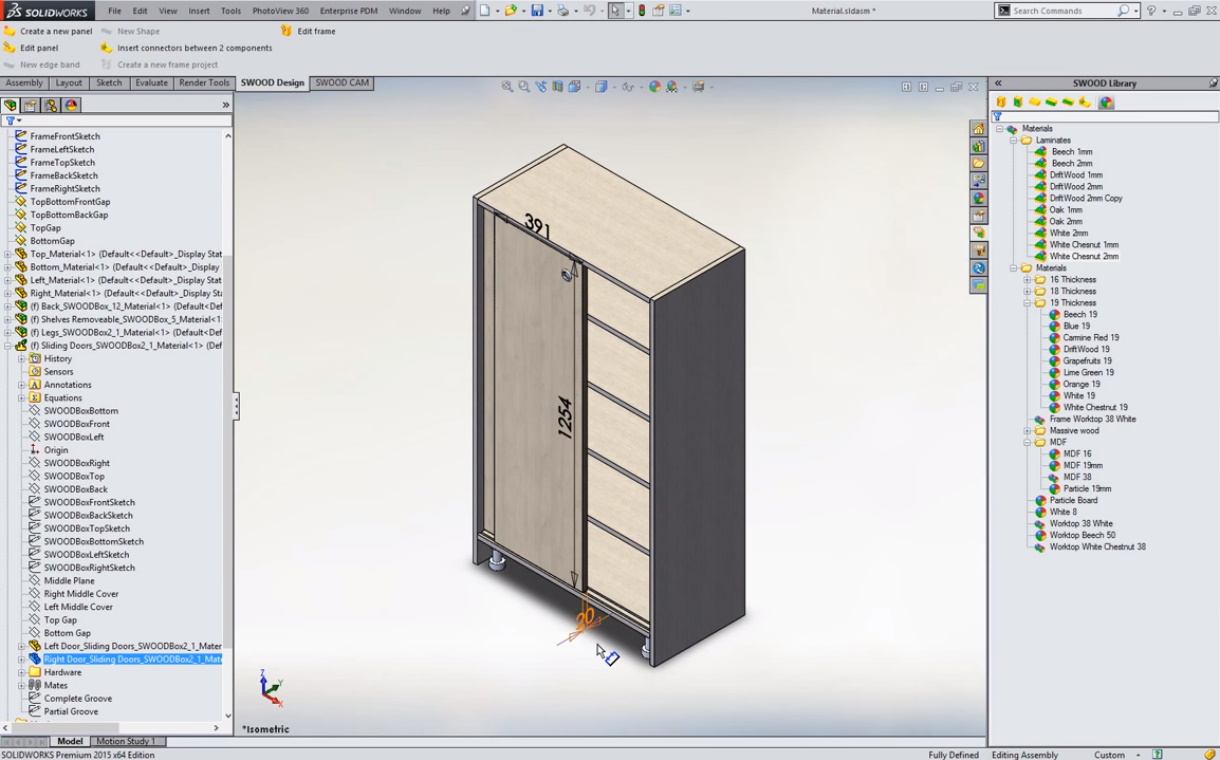1220x760 pixels.
Task: Click the Edit frame button
Action: point(316,31)
